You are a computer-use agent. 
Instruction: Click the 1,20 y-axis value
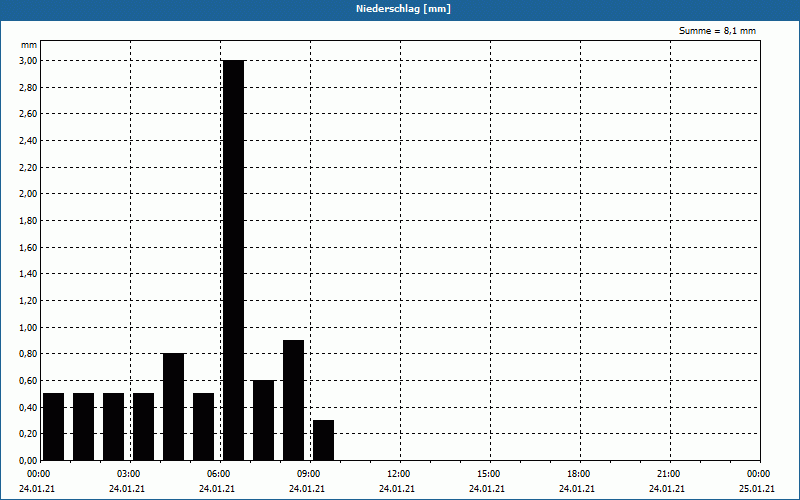point(28,301)
